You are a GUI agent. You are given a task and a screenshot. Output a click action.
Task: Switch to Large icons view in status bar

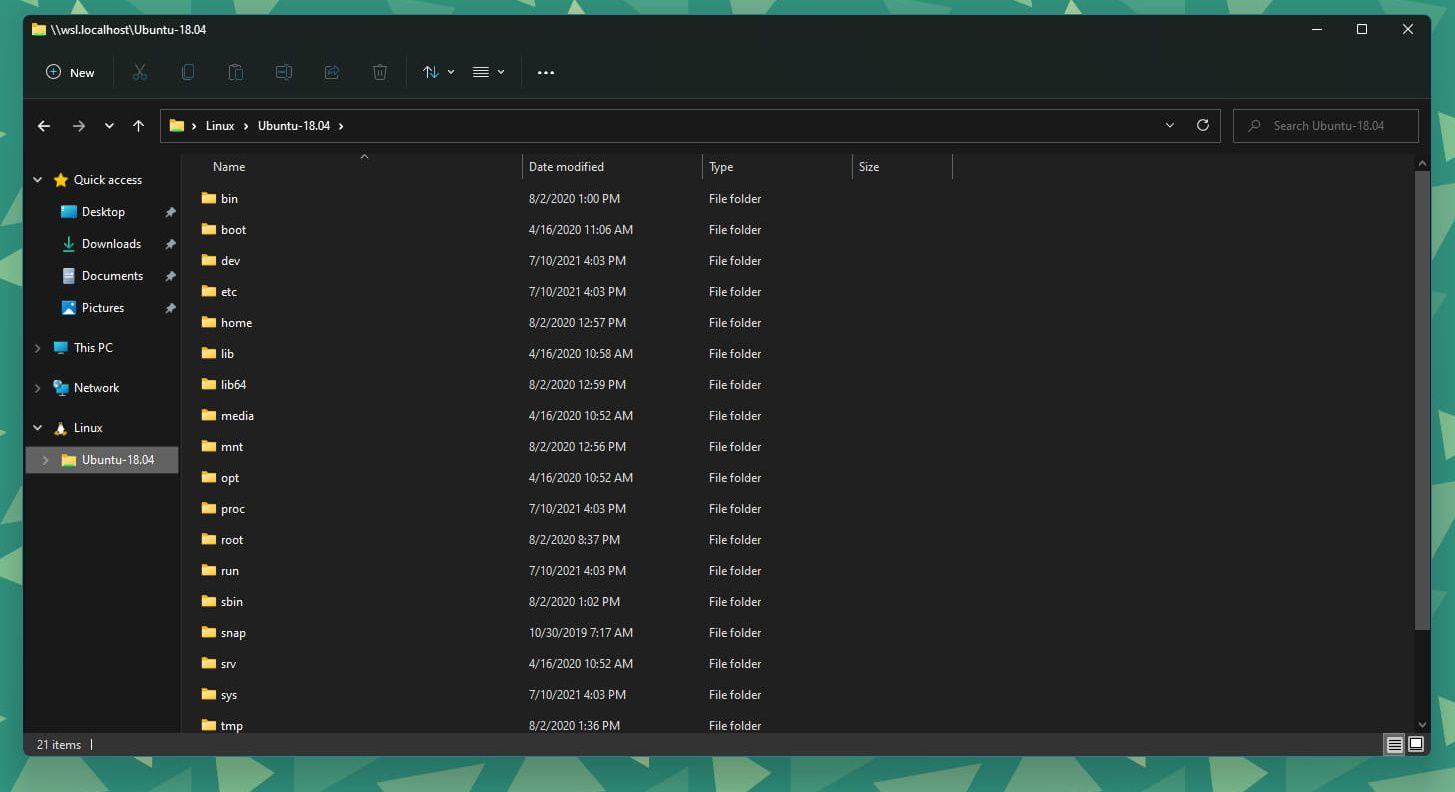tap(1416, 744)
